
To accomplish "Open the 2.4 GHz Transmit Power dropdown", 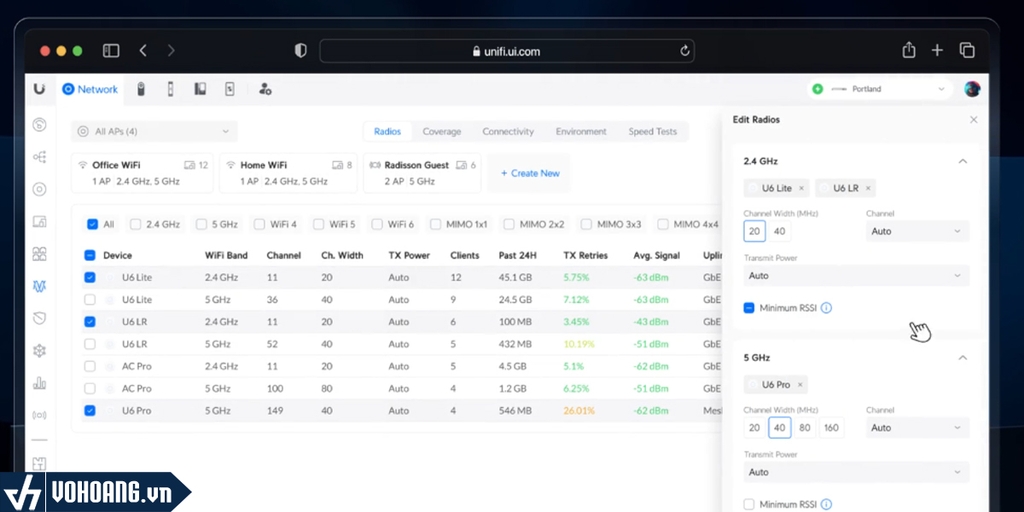I will pos(856,276).
